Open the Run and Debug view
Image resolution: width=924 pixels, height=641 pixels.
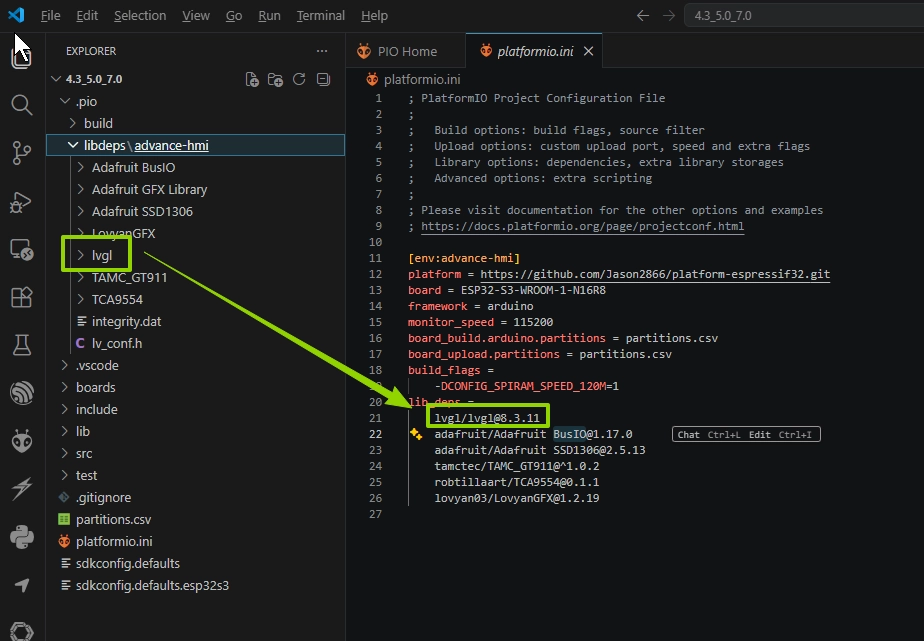22,201
